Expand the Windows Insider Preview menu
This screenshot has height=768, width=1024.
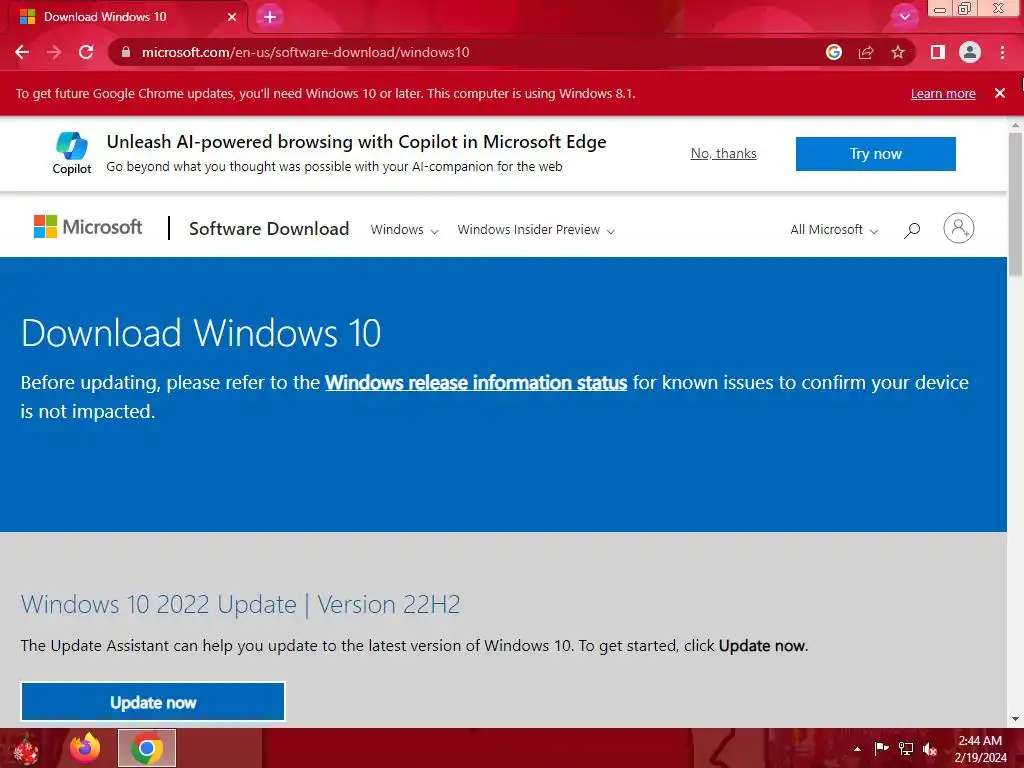click(536, 230)
